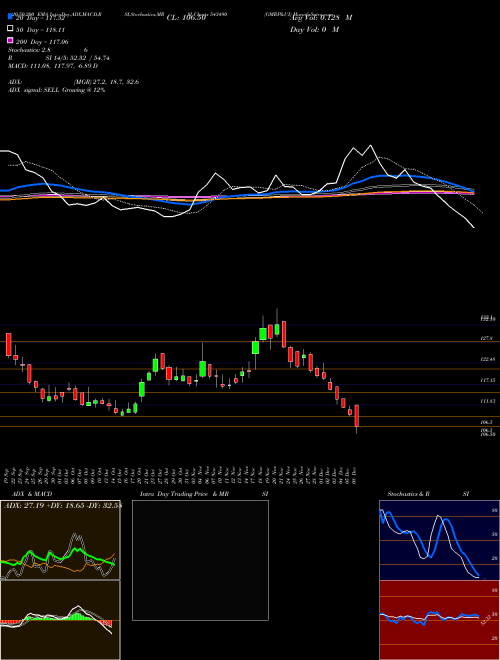Click the '127.8' price axis label
The width and height of the screenshot is (500, 660).
point(487,338)
